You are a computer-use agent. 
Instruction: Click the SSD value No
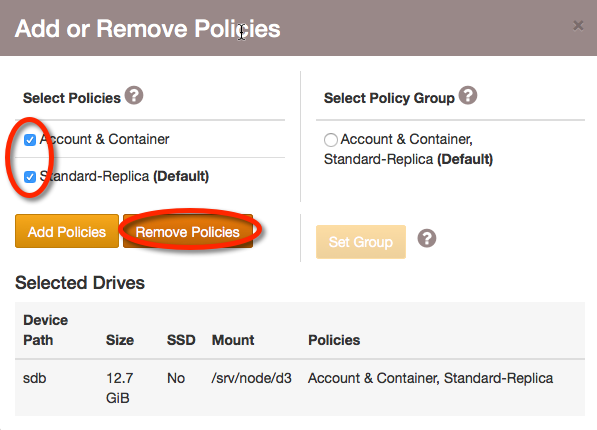pyautogui.click(x=176, y=378)
